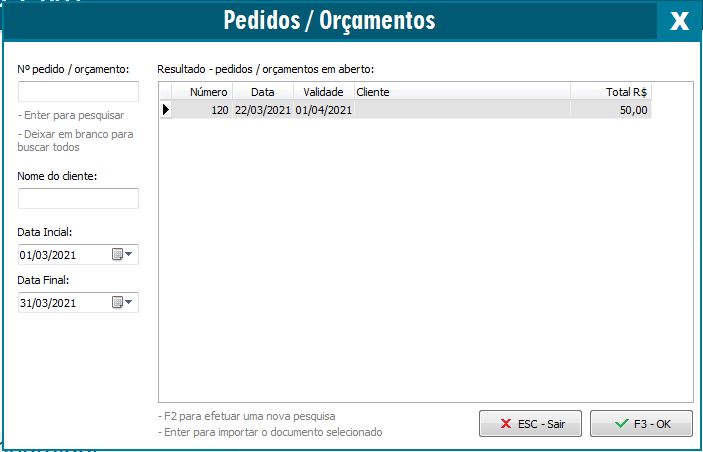Click the ESC - Sair button

pyautogui.click(x=530, y=424)
